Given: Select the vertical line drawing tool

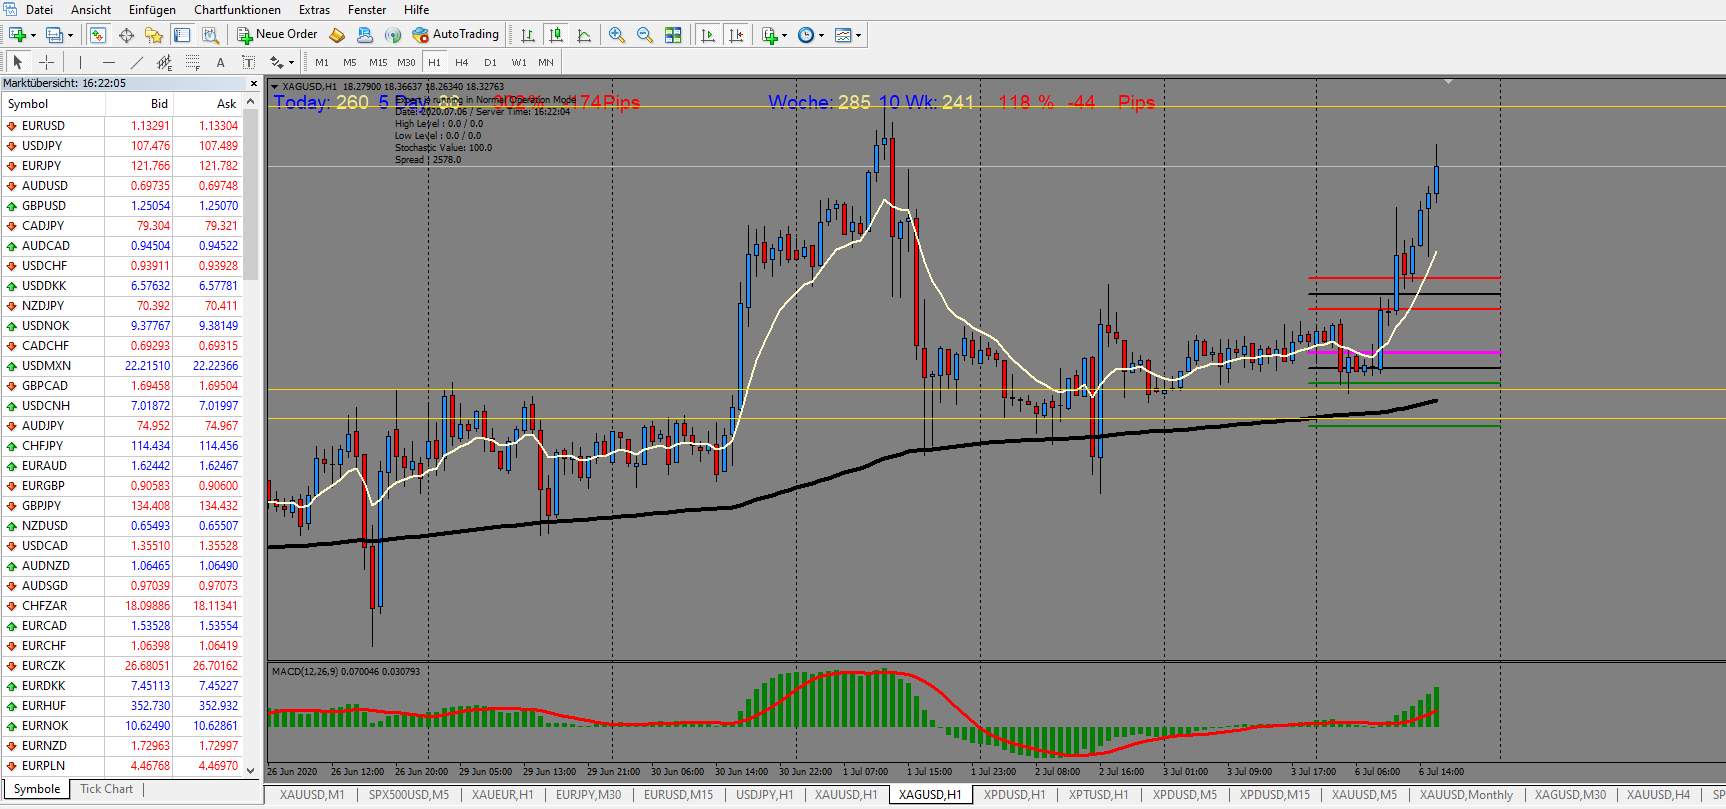Looking at the screenshot, I should pos(80,62).
